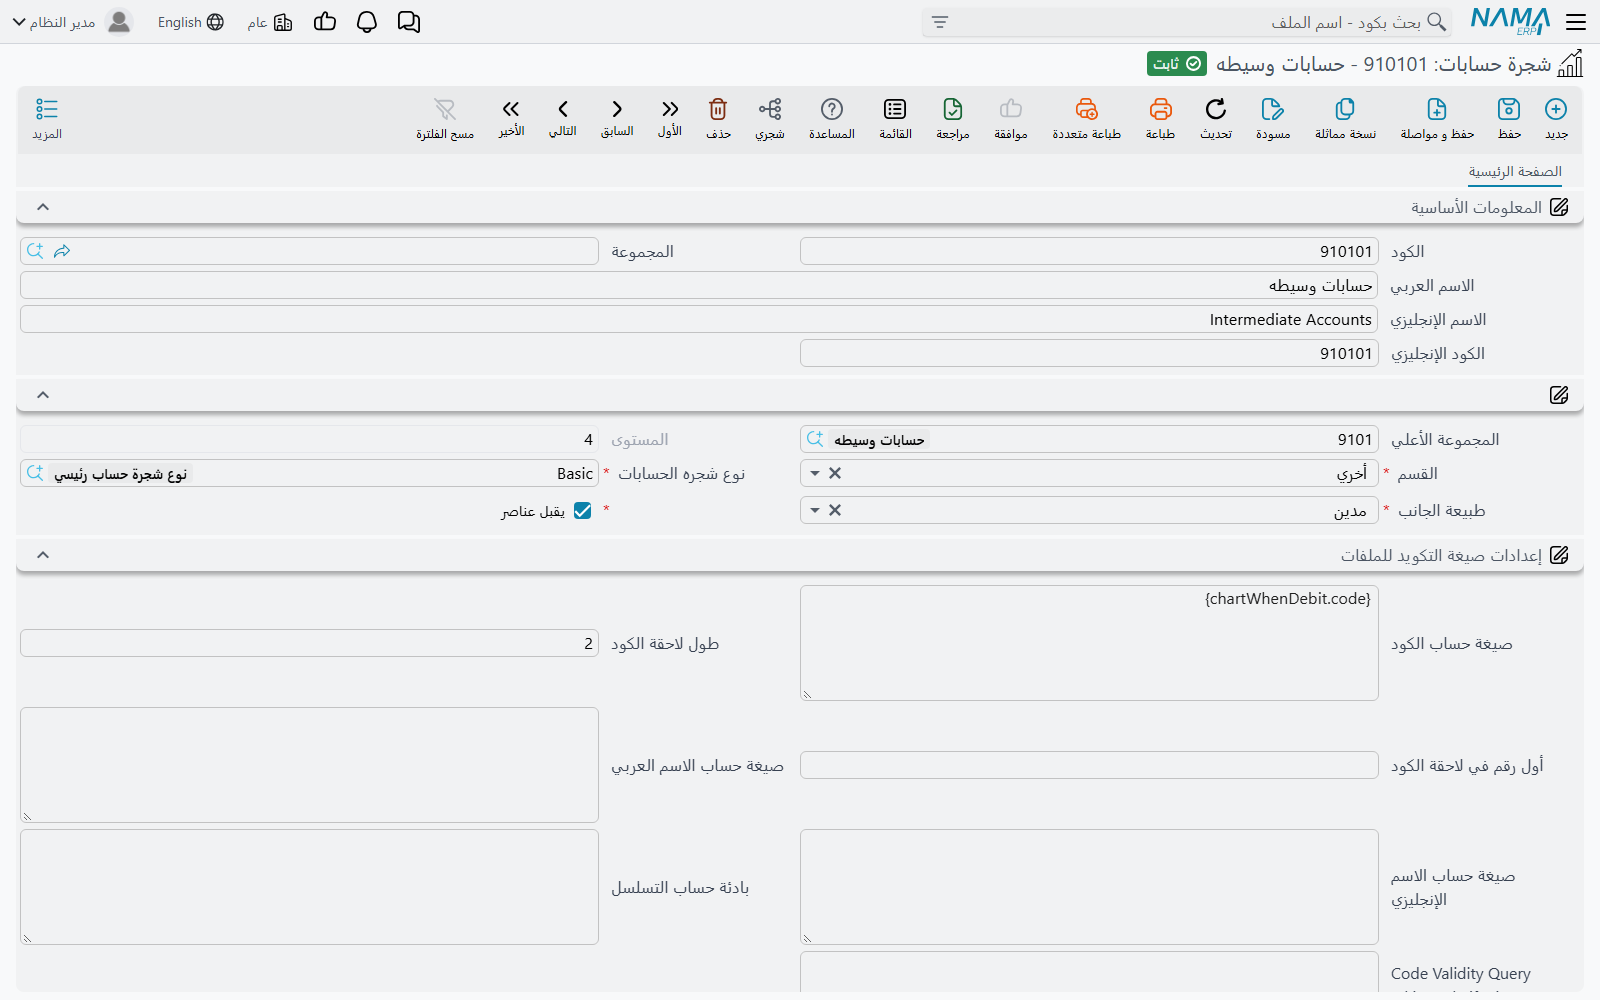This screenshot has height=1000, width=1600.
Task: Click edit icon beside المعلومات الأساسية
Action: click(x=1559, y=207)
